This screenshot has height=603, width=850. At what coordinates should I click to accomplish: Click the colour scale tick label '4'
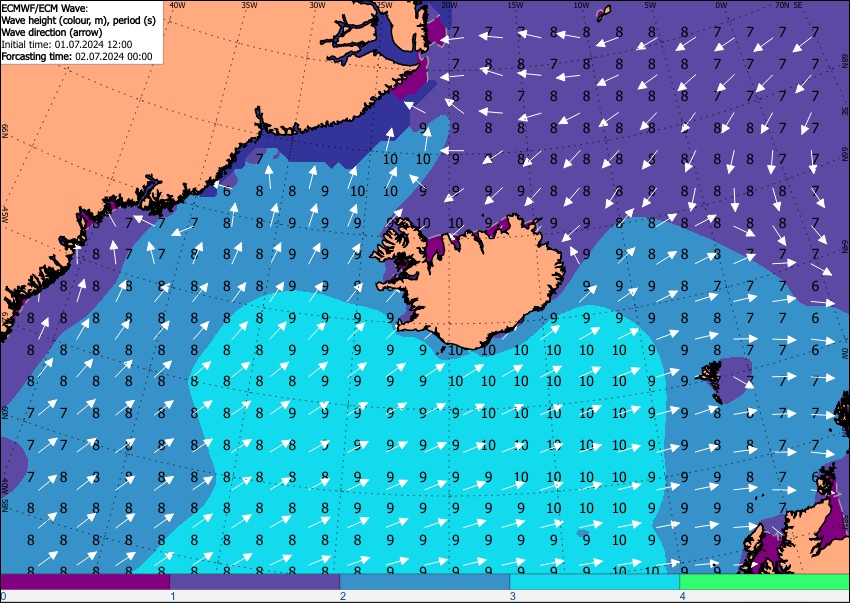[682, 596]
